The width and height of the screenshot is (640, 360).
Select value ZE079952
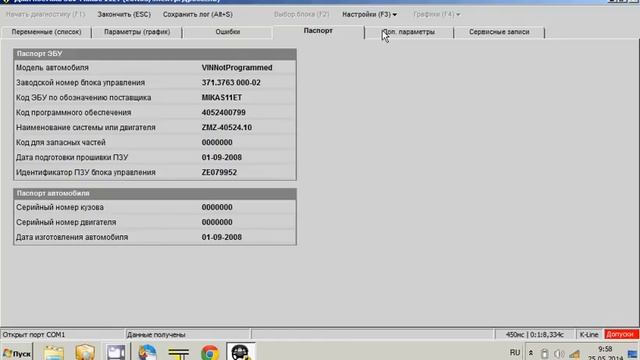point(219,172)
